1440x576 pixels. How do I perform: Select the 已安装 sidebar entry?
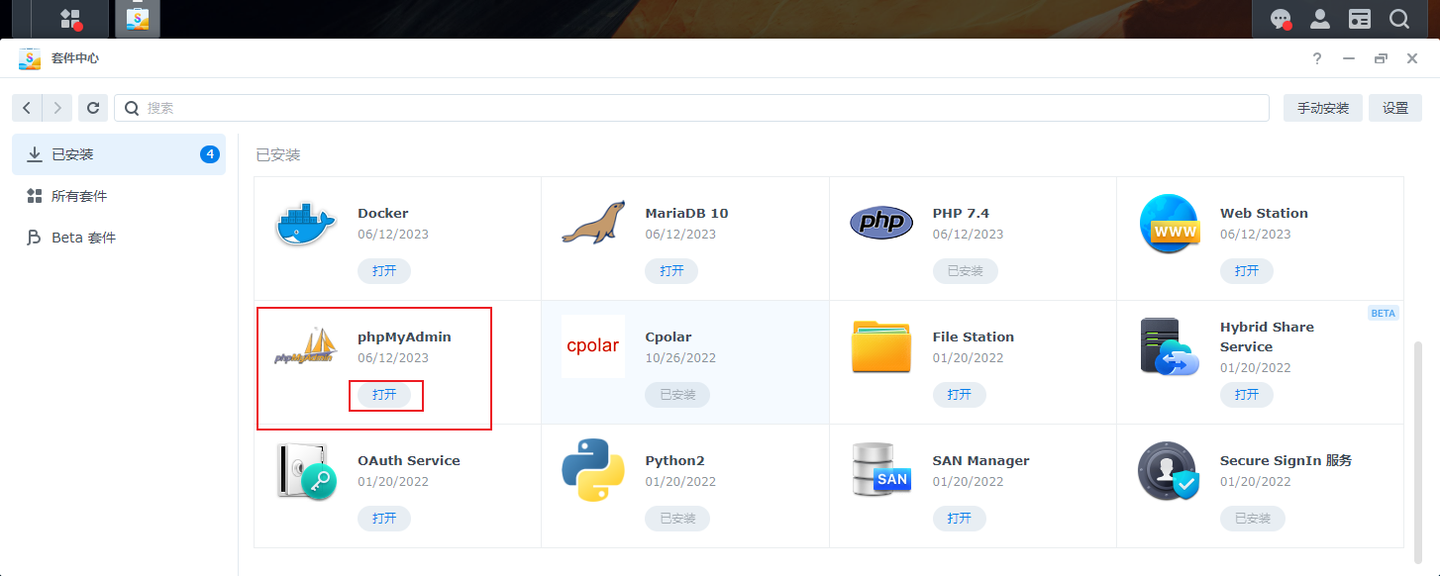(72, 154)
